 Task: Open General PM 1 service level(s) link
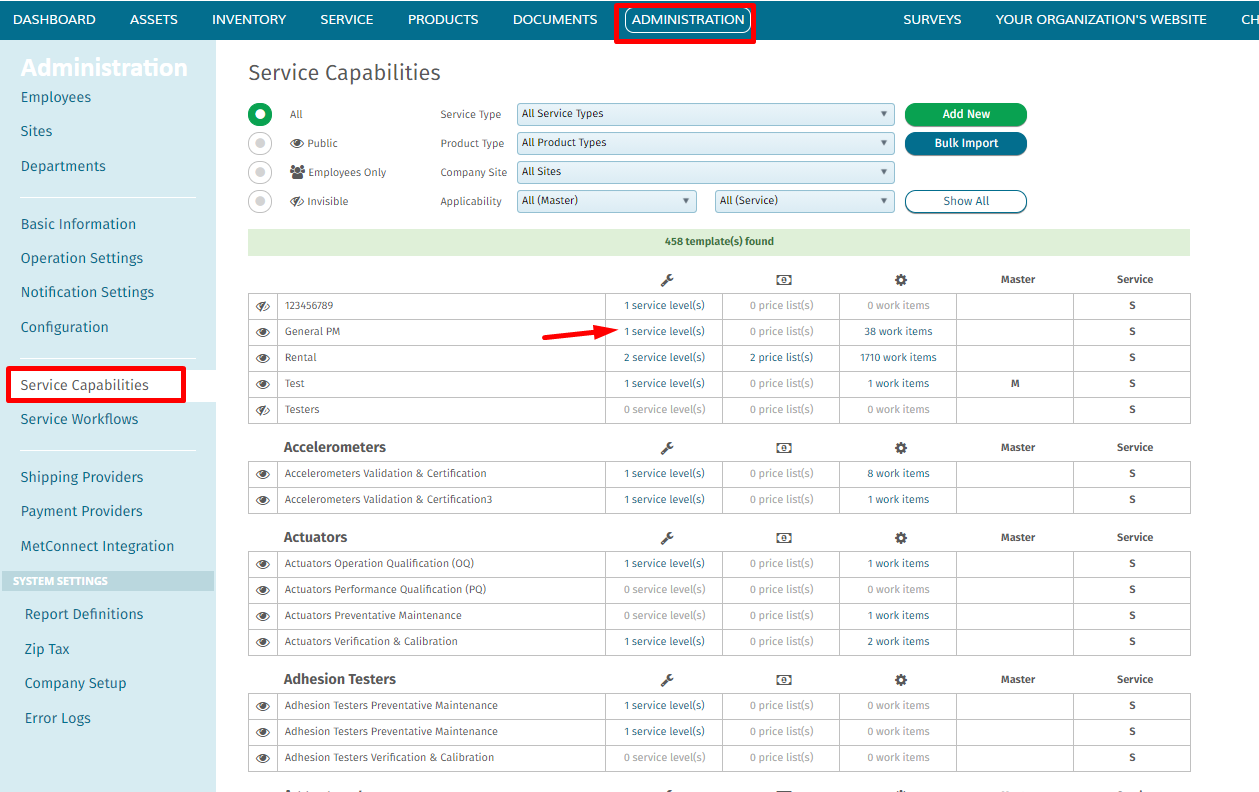[x=665, y=332]
